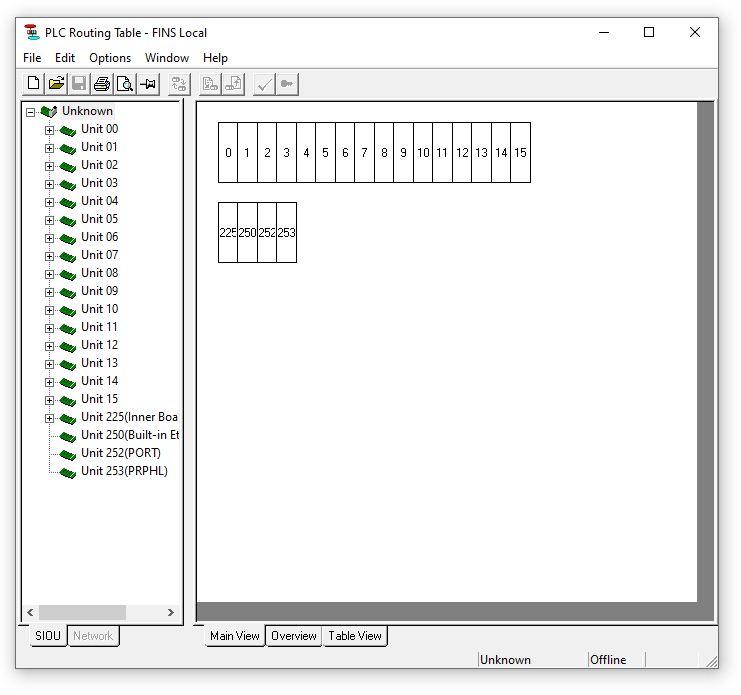
Task: Expand the Unit 00 tree node
Action: tap(49, 130)
